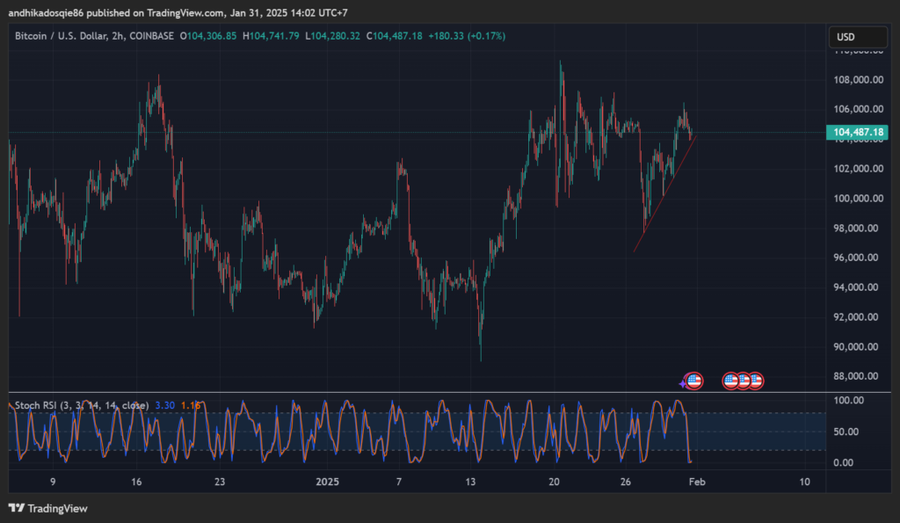Click the Feb label on the time axis

(697, 482)
